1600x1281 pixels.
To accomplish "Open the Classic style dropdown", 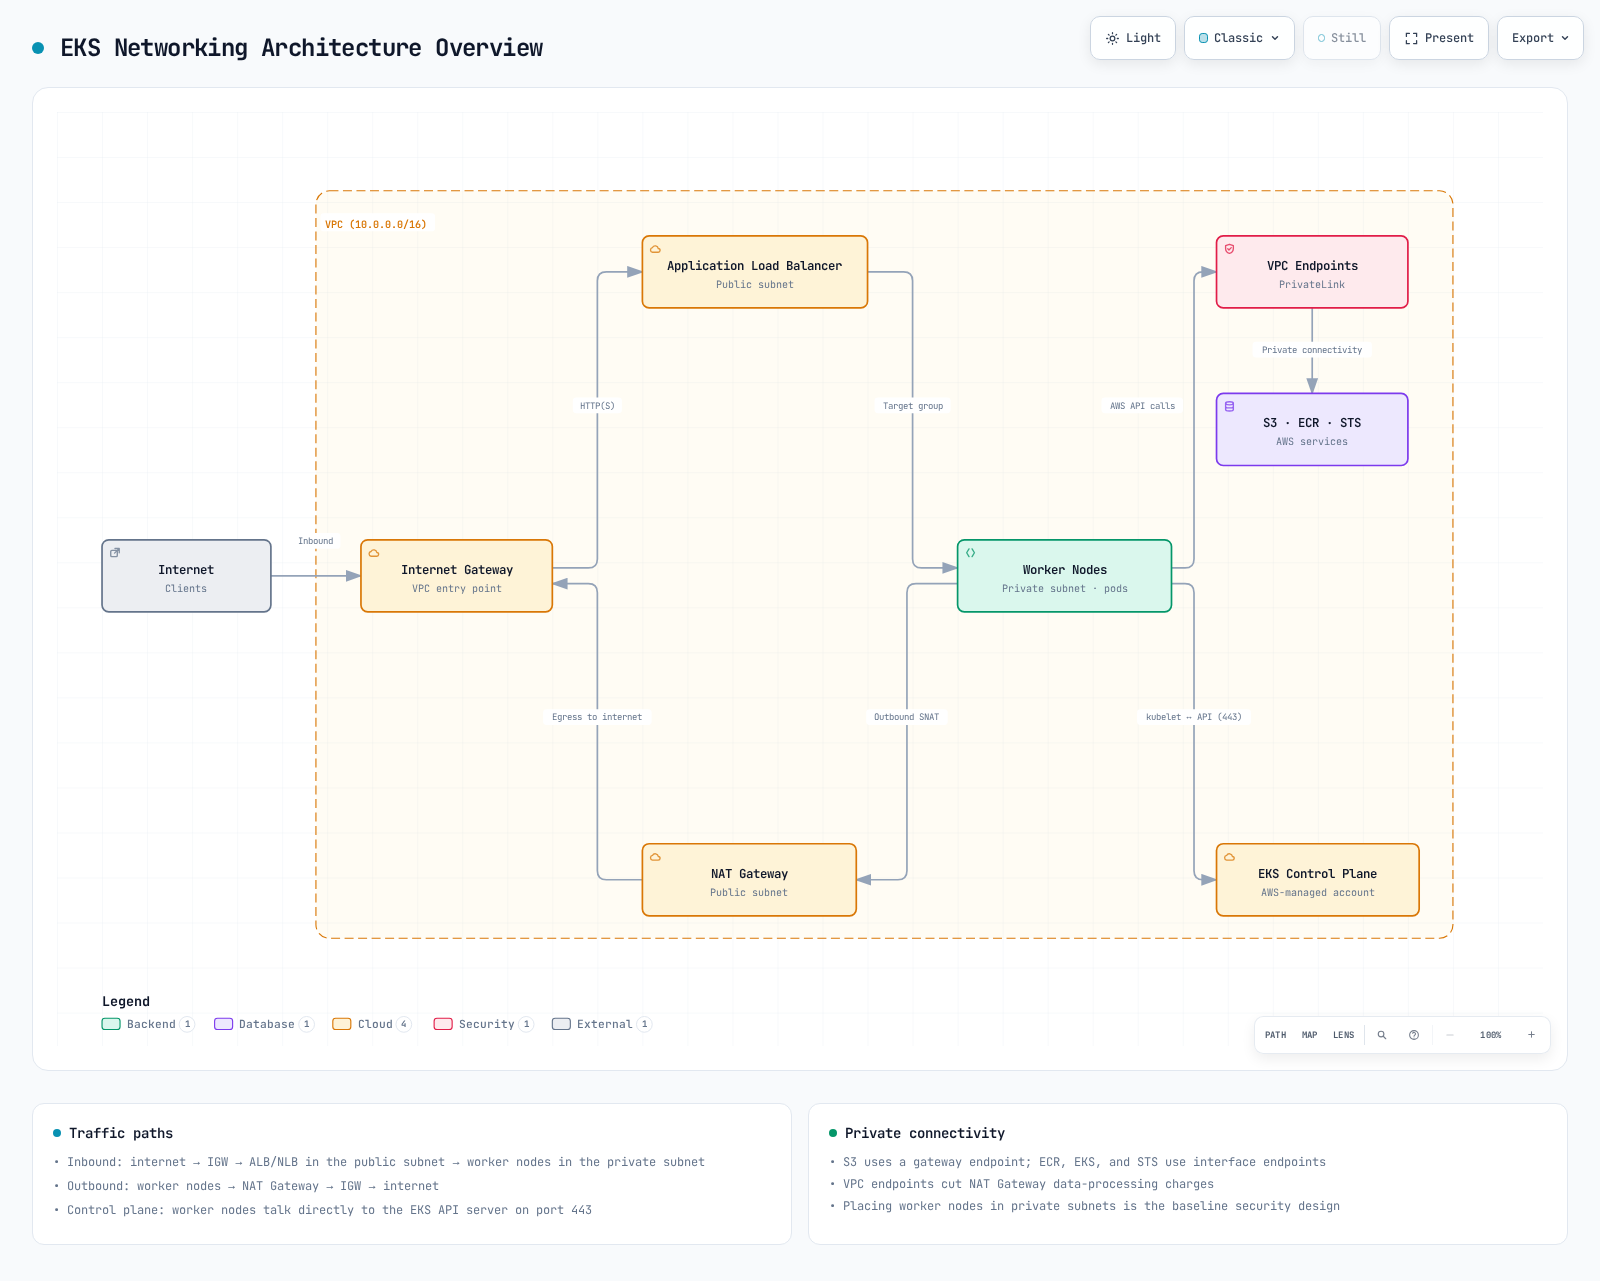I will pos(1239,38).
